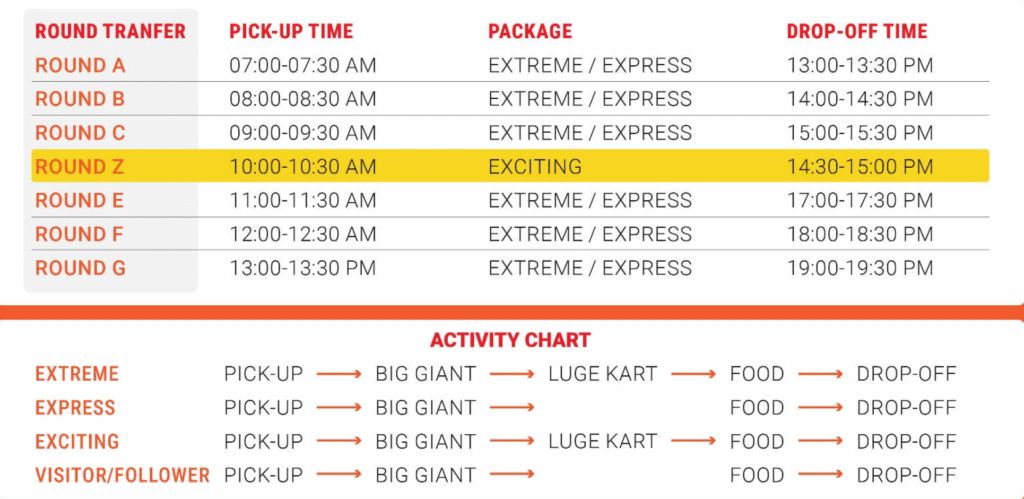Click the arrow after LUGE KART in the EXTREME row
1024x499 pixels.
(693, 374)
